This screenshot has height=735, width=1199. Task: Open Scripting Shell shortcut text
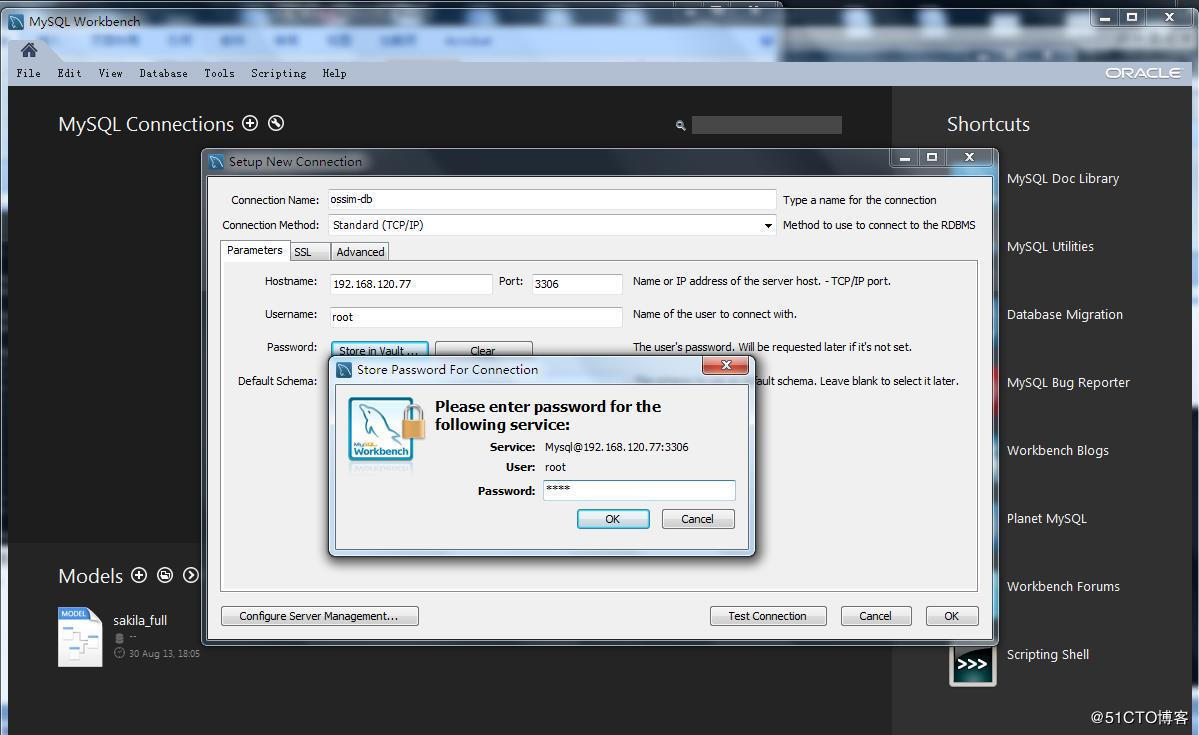pos(1048,655)
